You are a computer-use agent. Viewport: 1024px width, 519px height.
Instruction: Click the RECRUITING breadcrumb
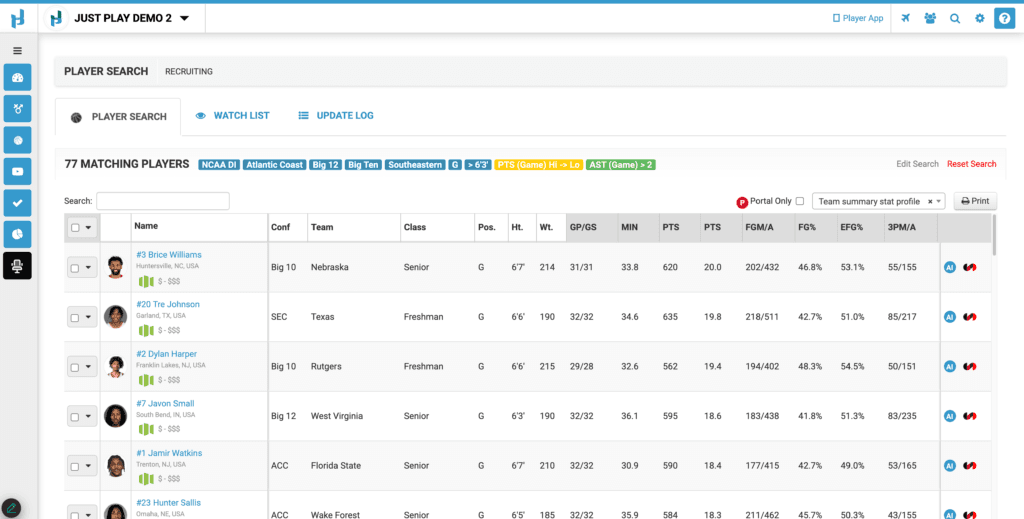(x=189, y=71)
